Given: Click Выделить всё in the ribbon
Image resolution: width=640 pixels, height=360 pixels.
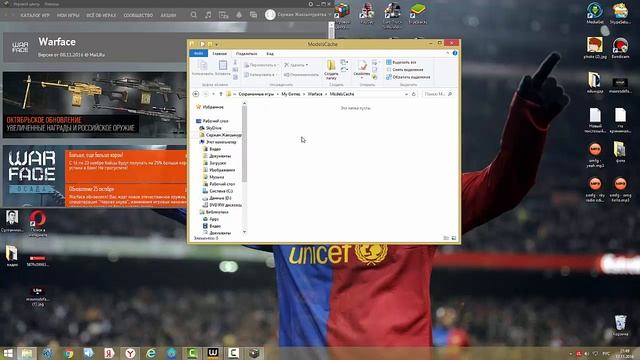Looking at the screenshot, I should (x=401, y=62).
